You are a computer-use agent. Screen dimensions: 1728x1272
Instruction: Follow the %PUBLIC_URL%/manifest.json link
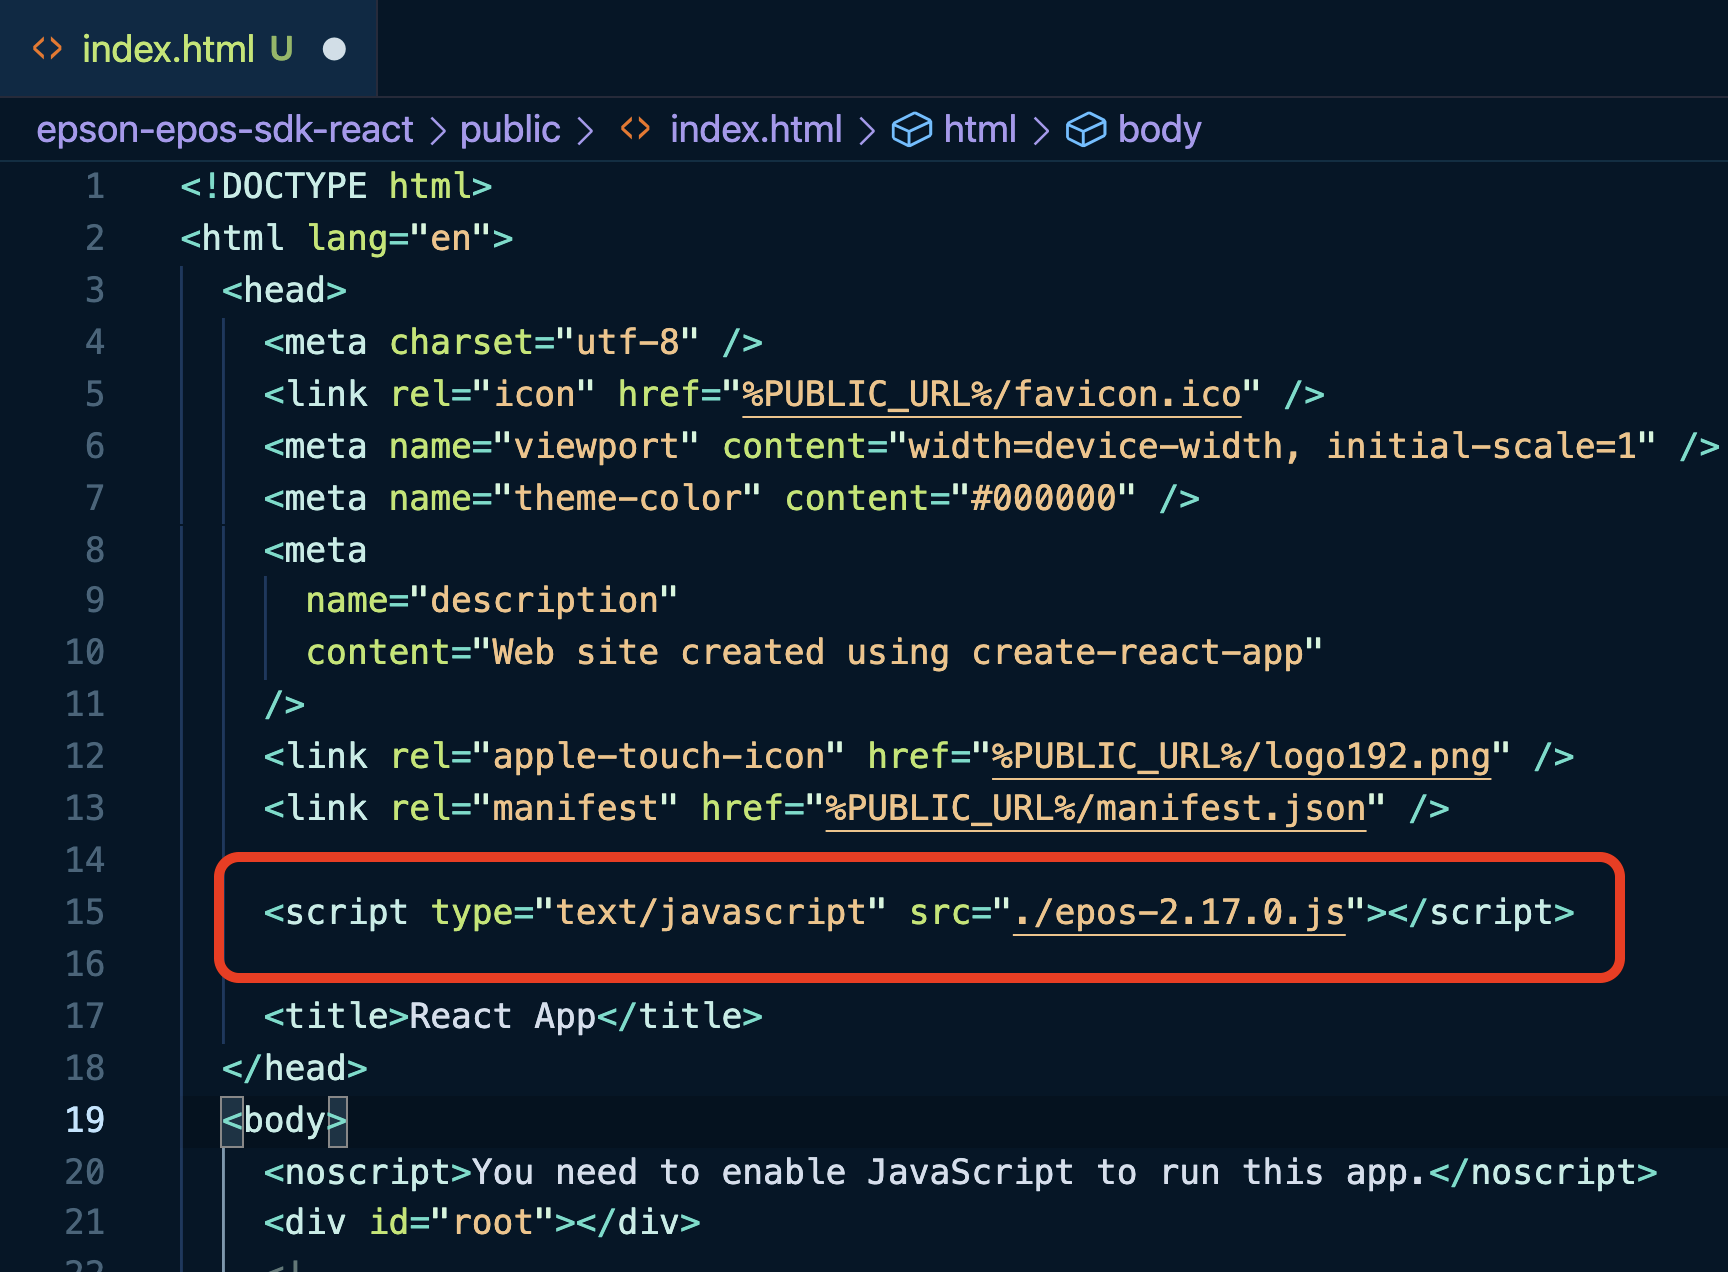click(1096, 808)
